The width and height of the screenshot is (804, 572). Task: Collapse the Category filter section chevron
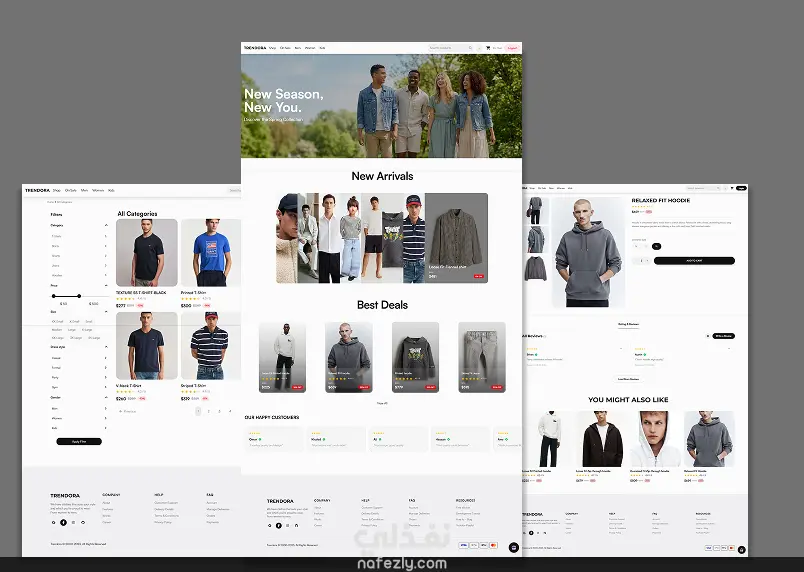106,226
